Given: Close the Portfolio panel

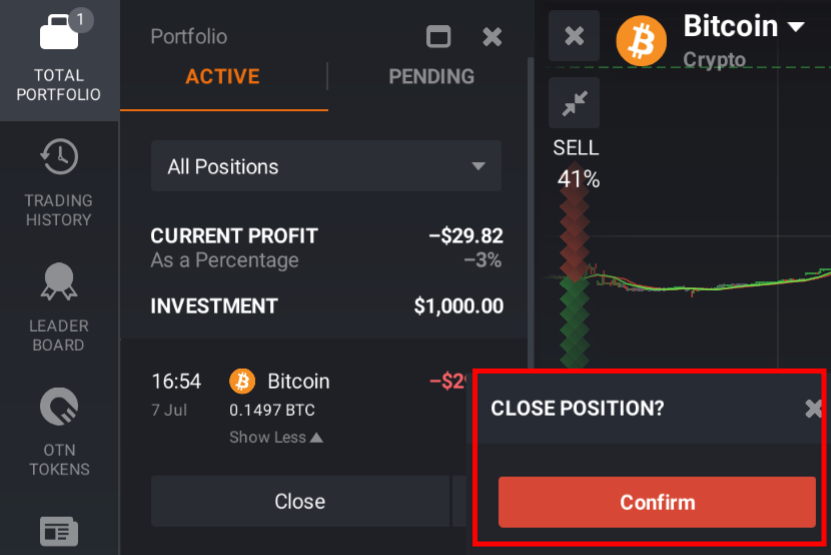Looking at the screenshot, I should point(492,37).
